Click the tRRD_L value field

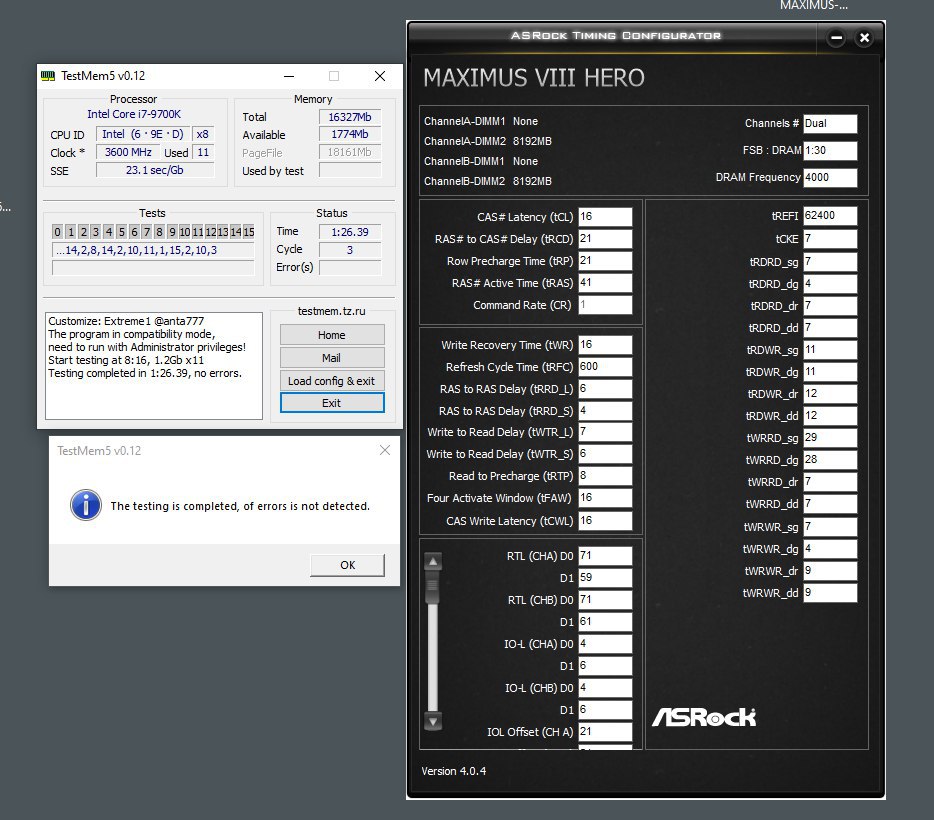(605, 389)
